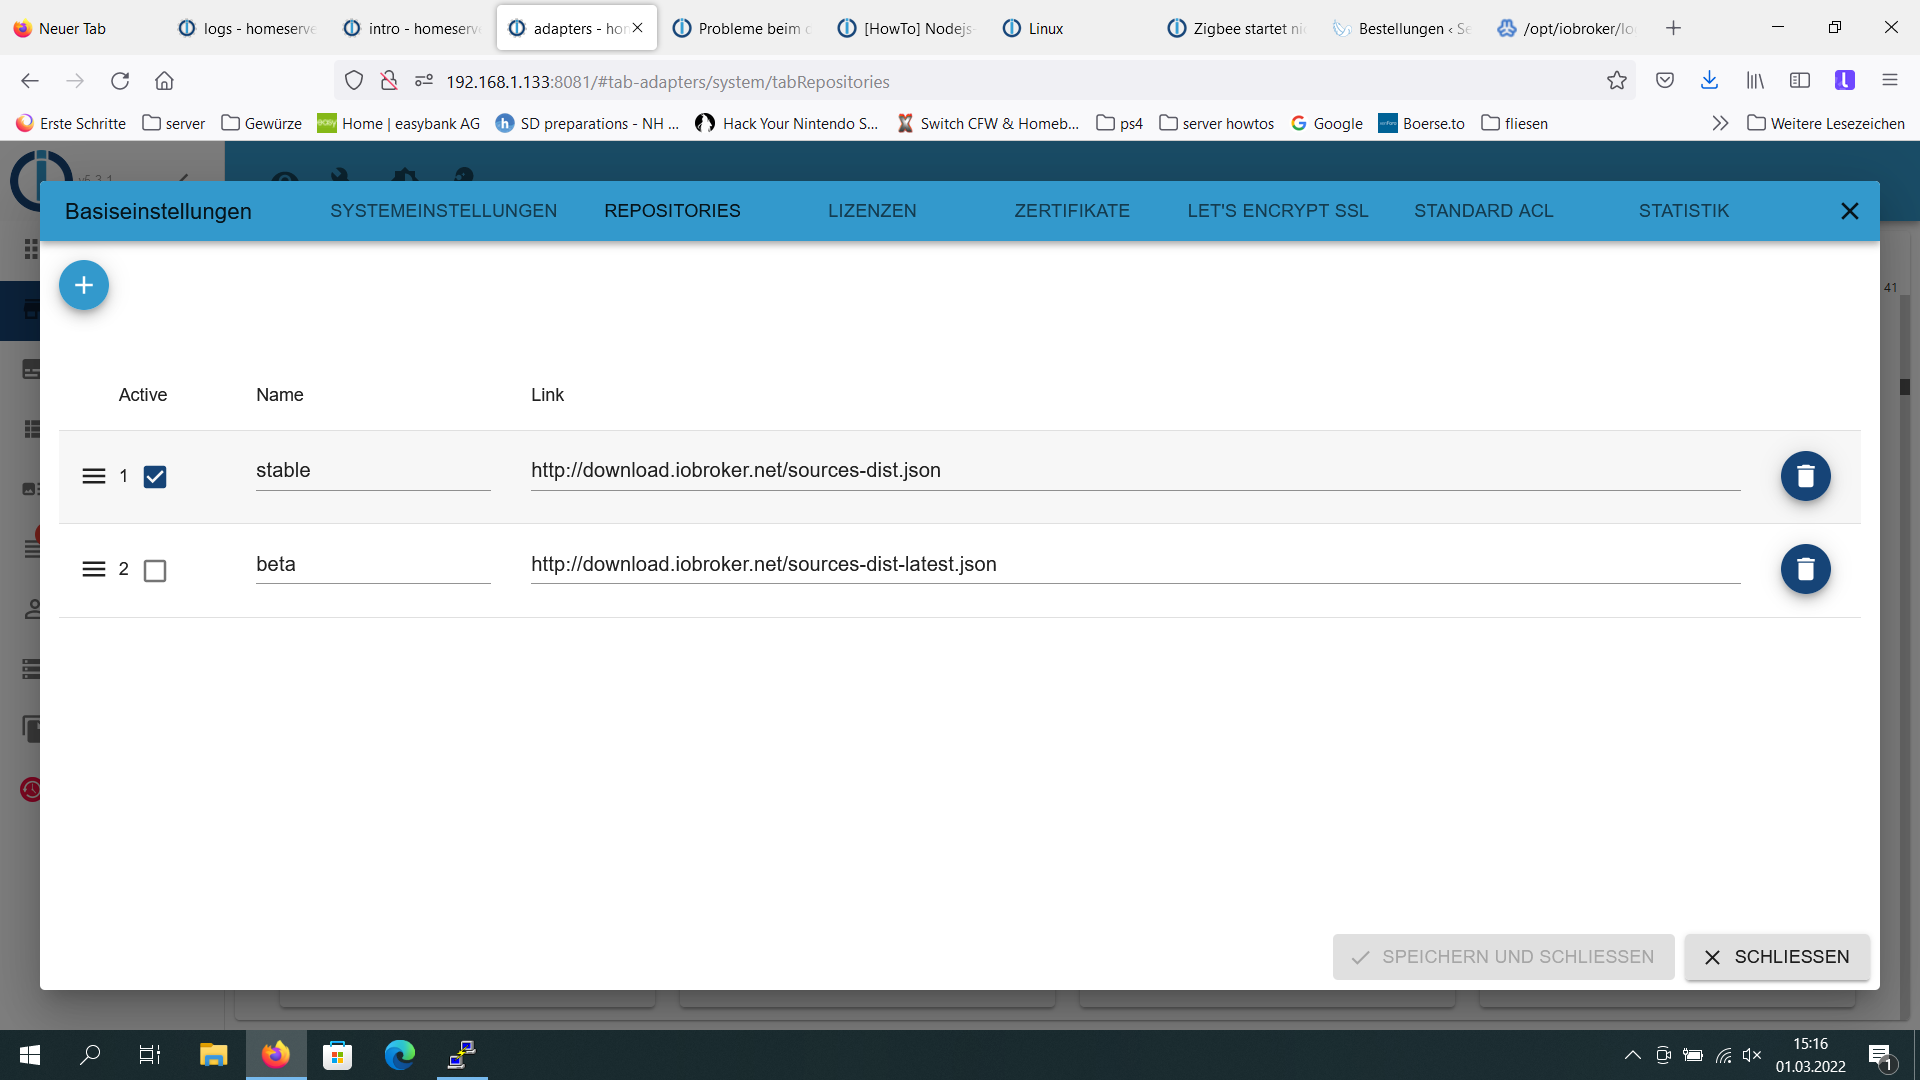Screen dimensions: 1920x1080
Task: Click into the beta repository link field
Action: point(1134,564)
